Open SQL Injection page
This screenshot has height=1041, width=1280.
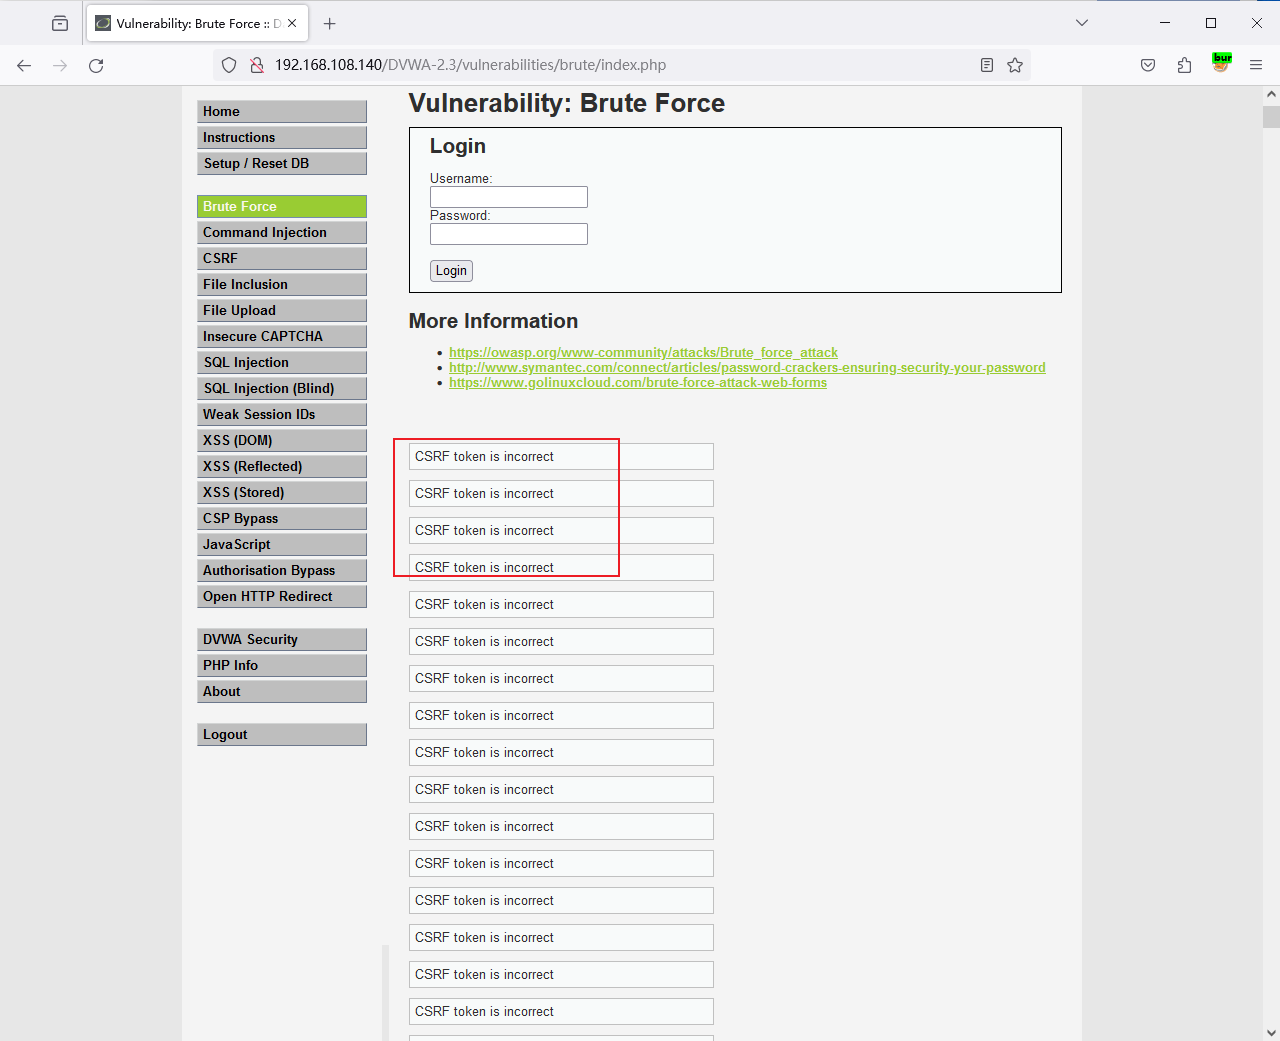click(x=282, y=362)
